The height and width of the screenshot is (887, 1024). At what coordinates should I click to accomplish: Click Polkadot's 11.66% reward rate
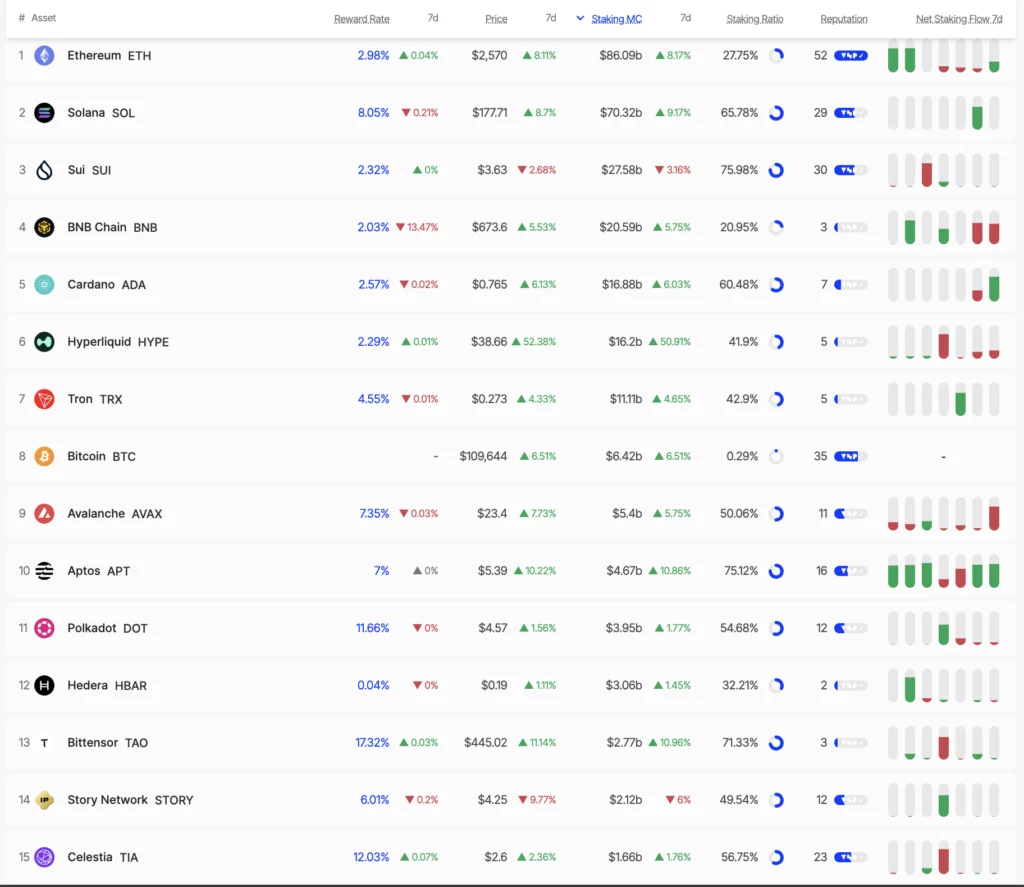tap(372, 628)
